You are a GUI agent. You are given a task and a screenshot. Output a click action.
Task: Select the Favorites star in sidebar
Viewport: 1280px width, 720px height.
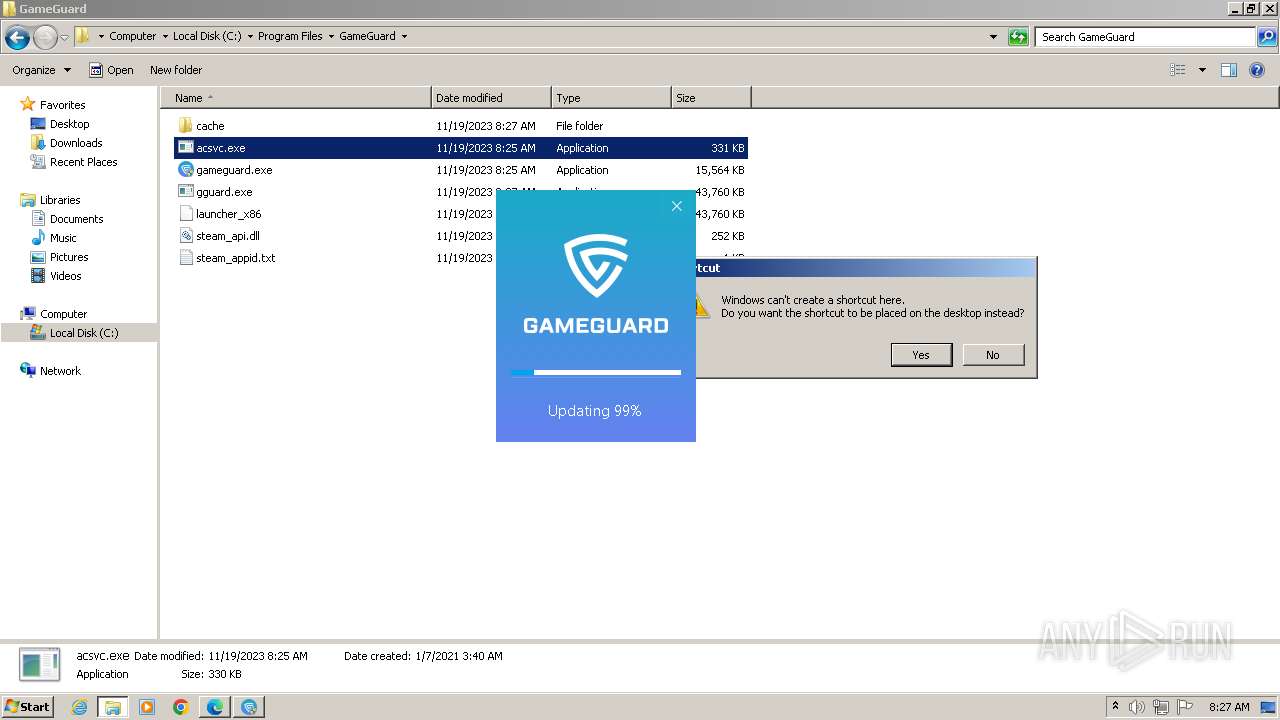click(x=28, y=104)
